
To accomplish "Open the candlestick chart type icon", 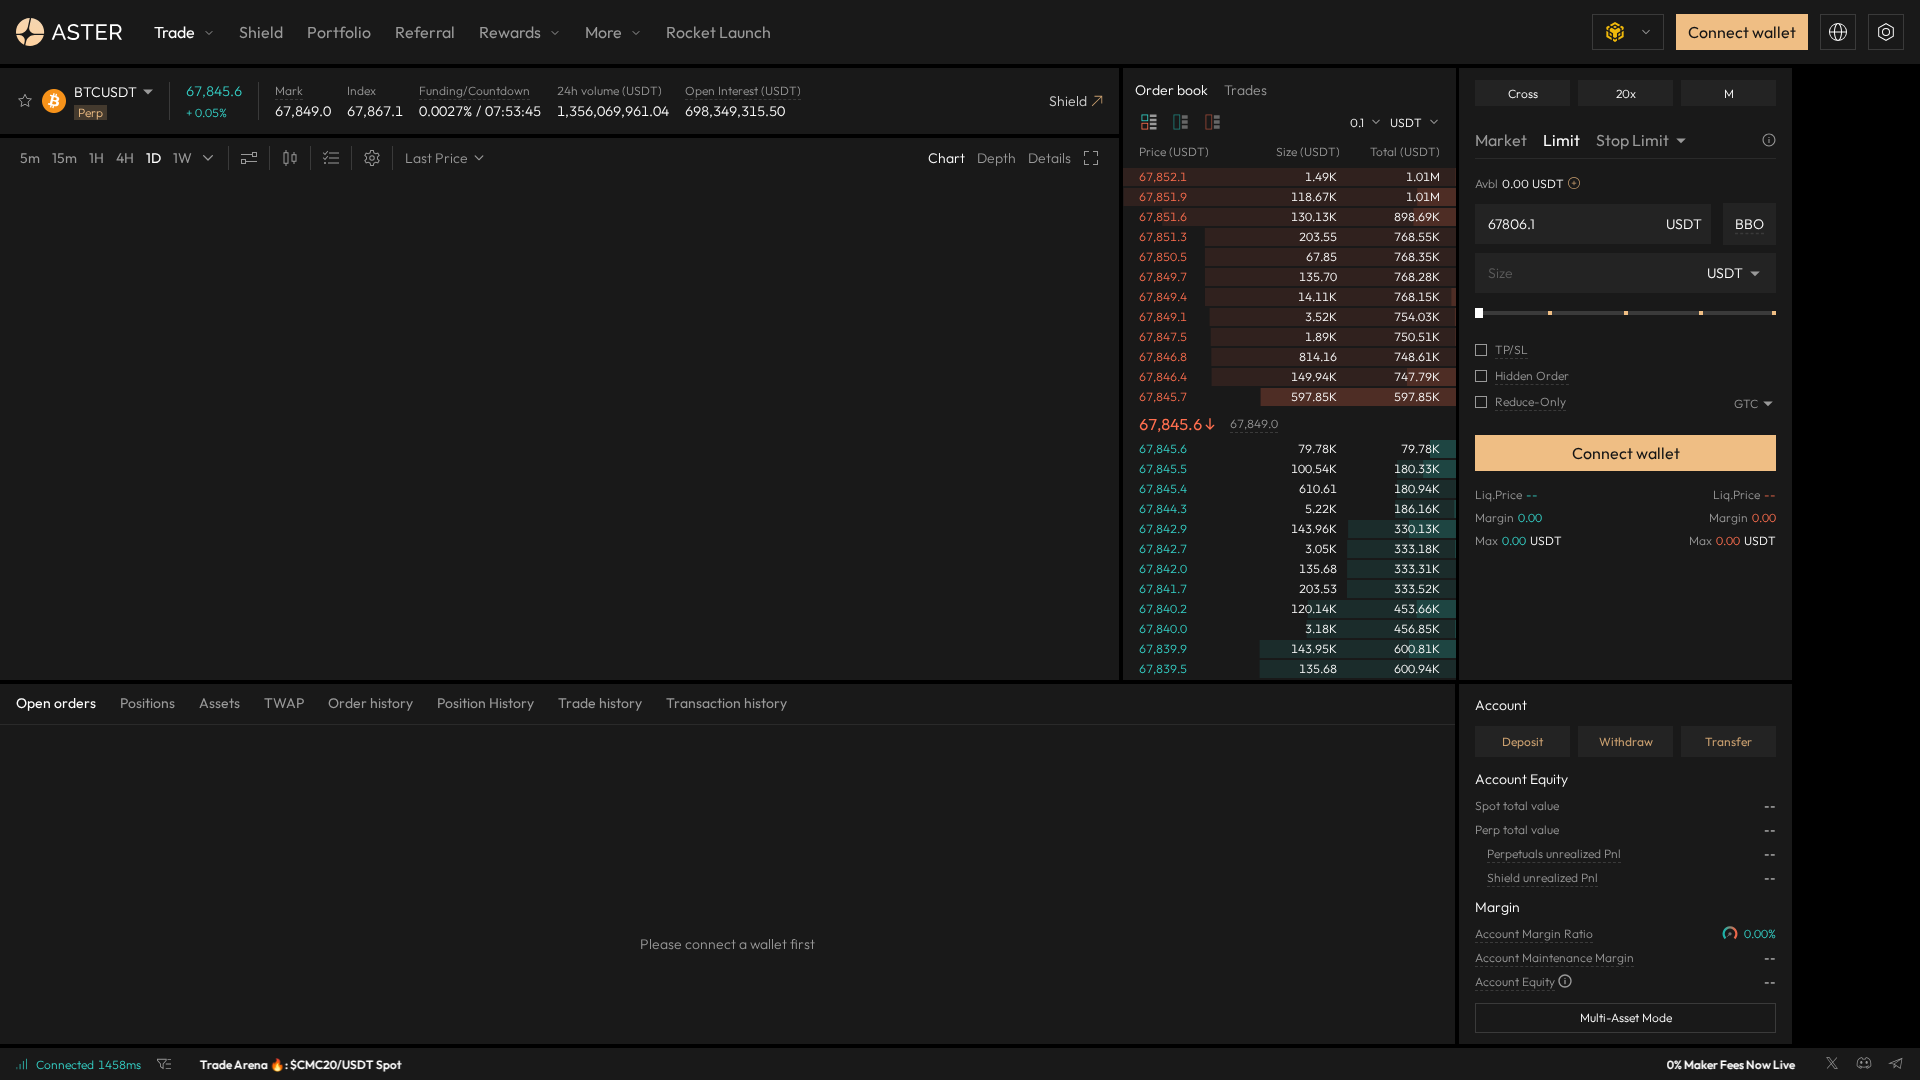I will click(x=290, y=158).
